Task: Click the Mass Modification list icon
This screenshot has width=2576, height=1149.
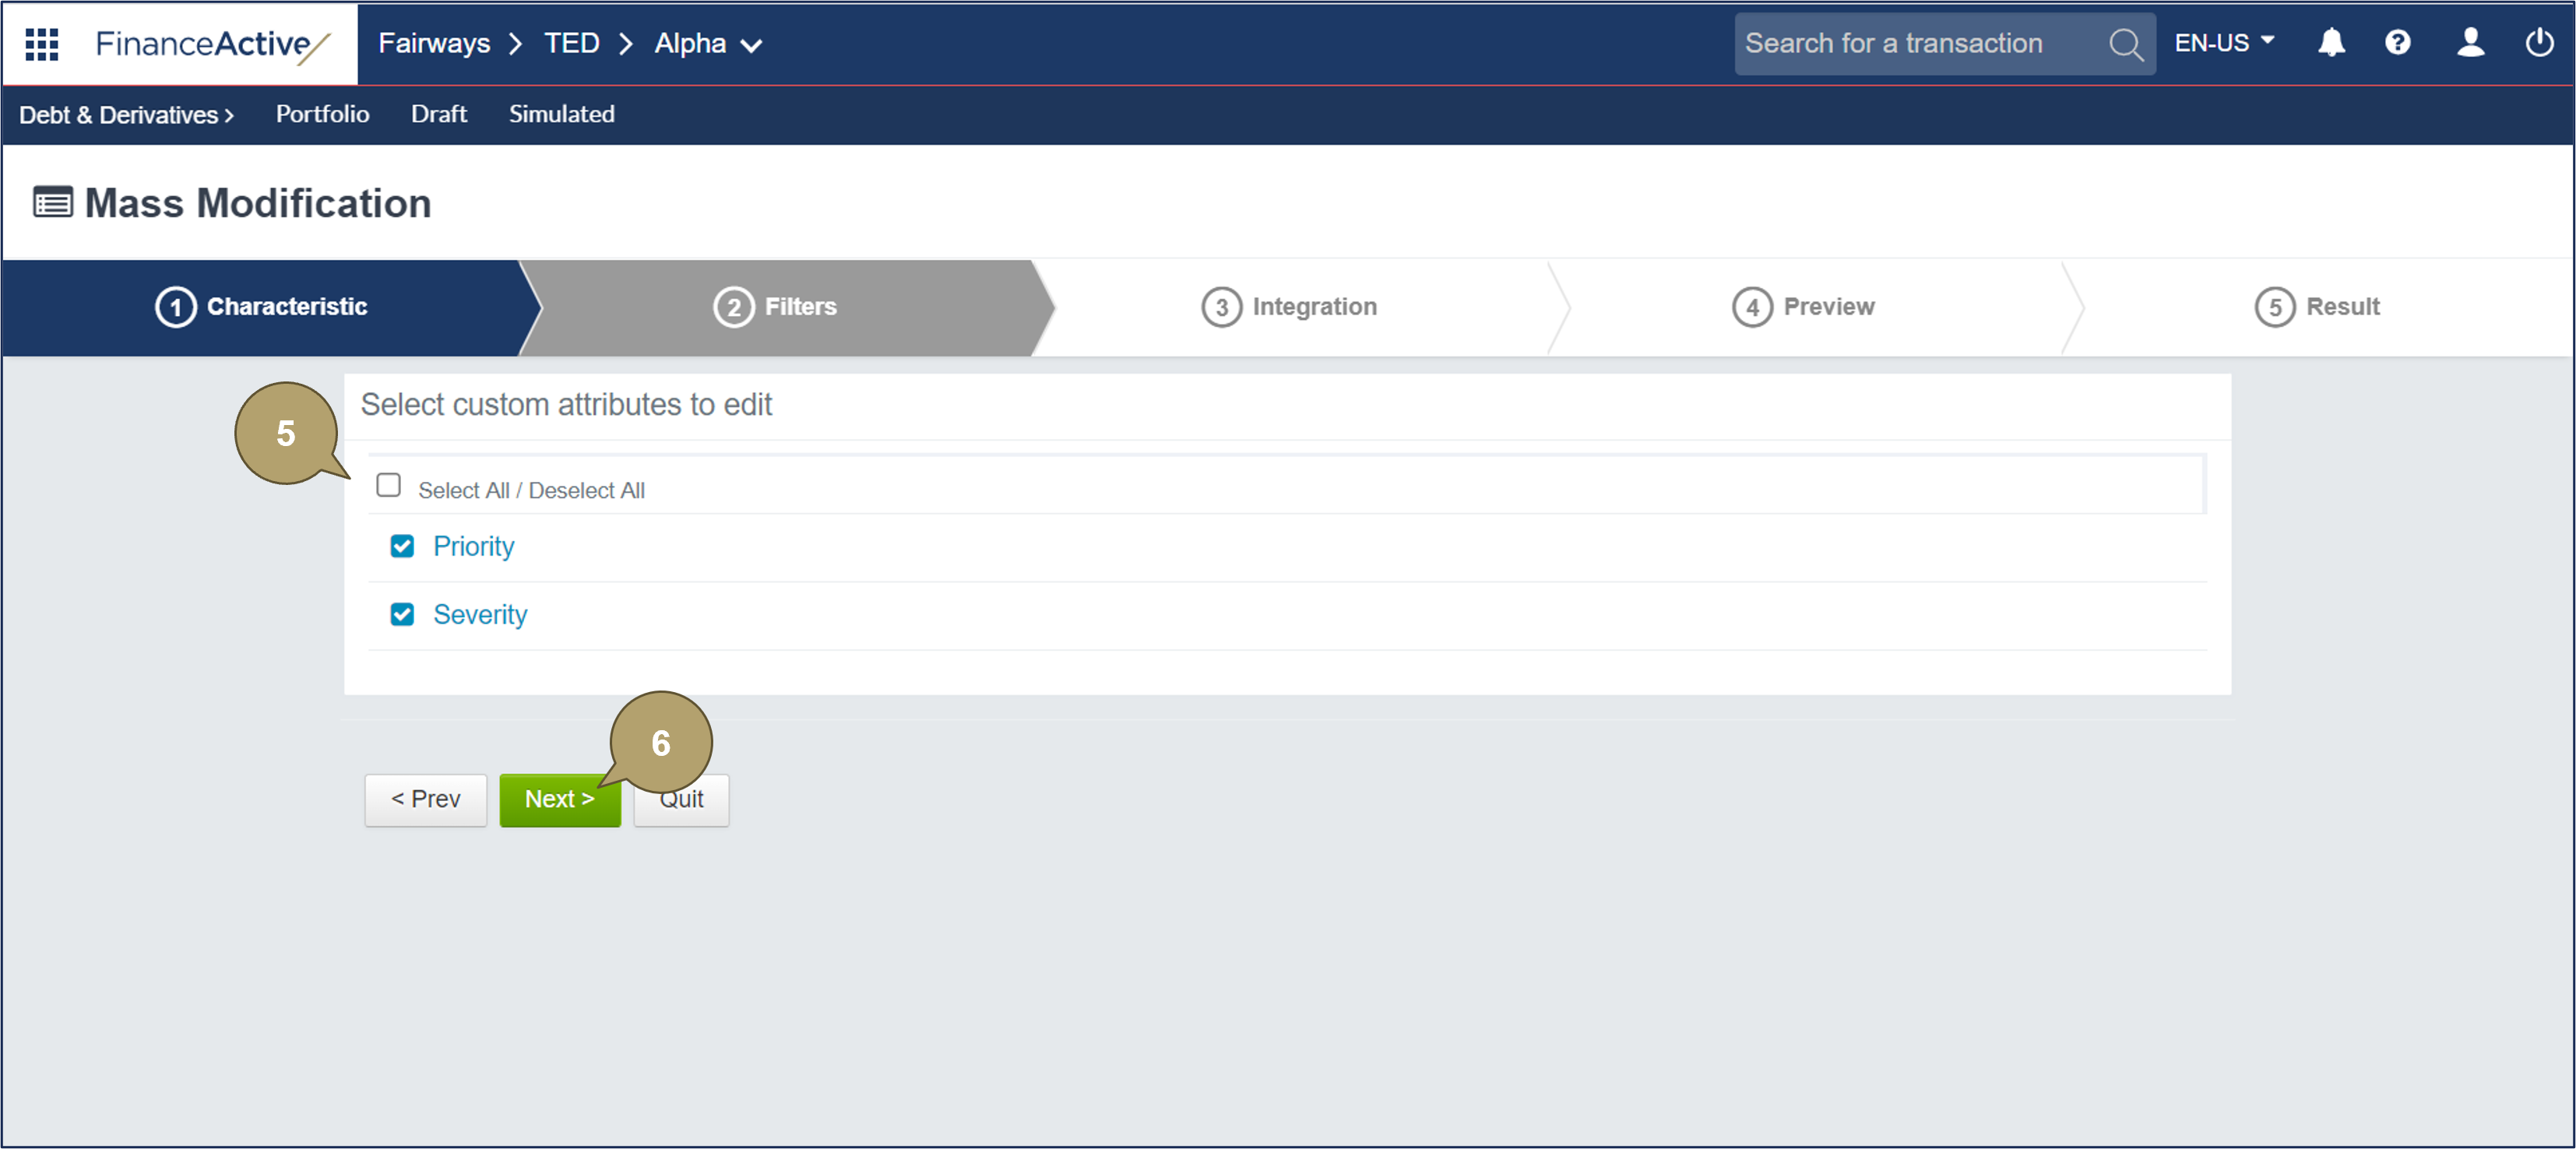Action: pyautogui.click(x=52, y=203)
